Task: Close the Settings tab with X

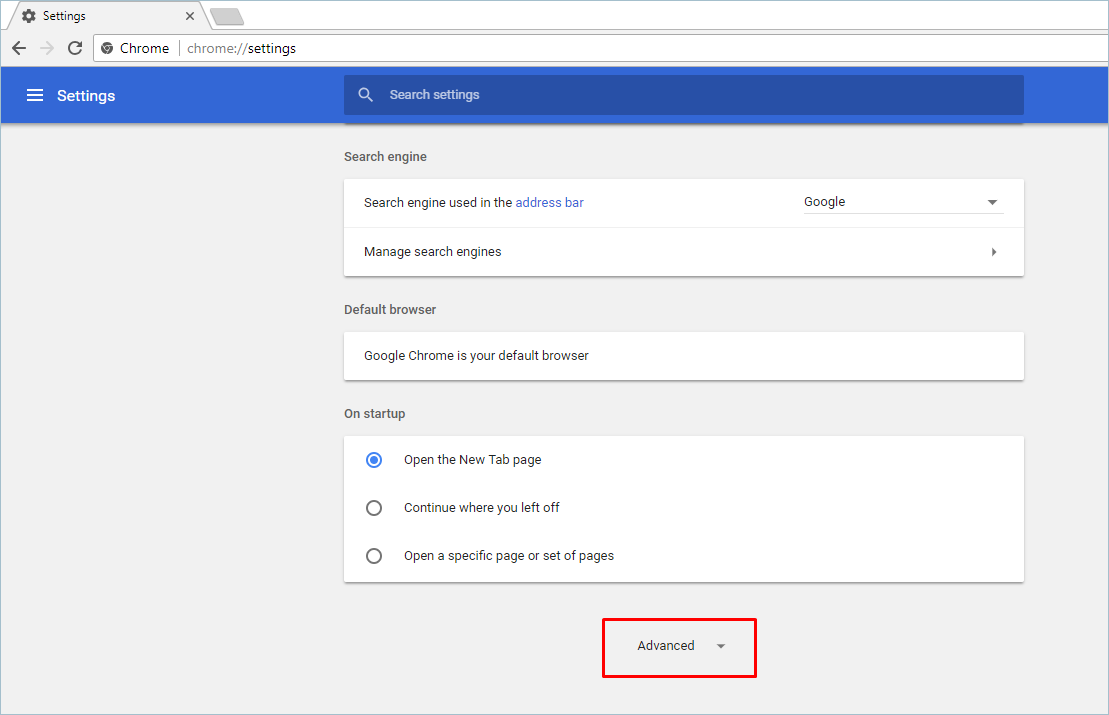Action: pyautogui.click(x=190, y=16)
